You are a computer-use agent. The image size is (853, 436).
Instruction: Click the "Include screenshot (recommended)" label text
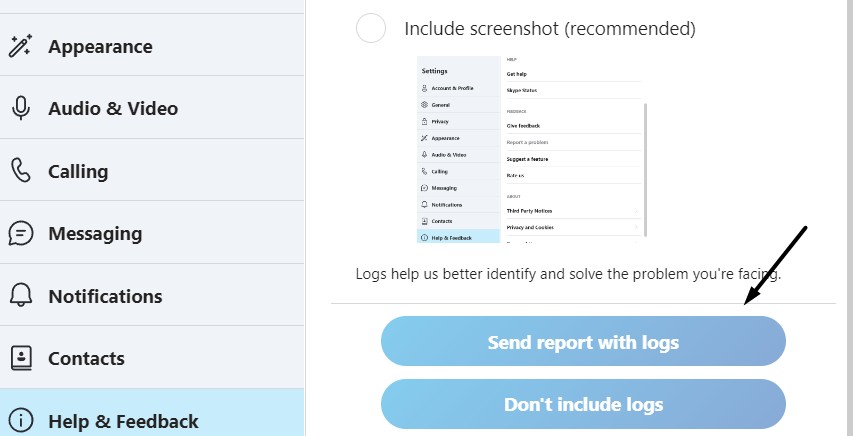point(549,28)
